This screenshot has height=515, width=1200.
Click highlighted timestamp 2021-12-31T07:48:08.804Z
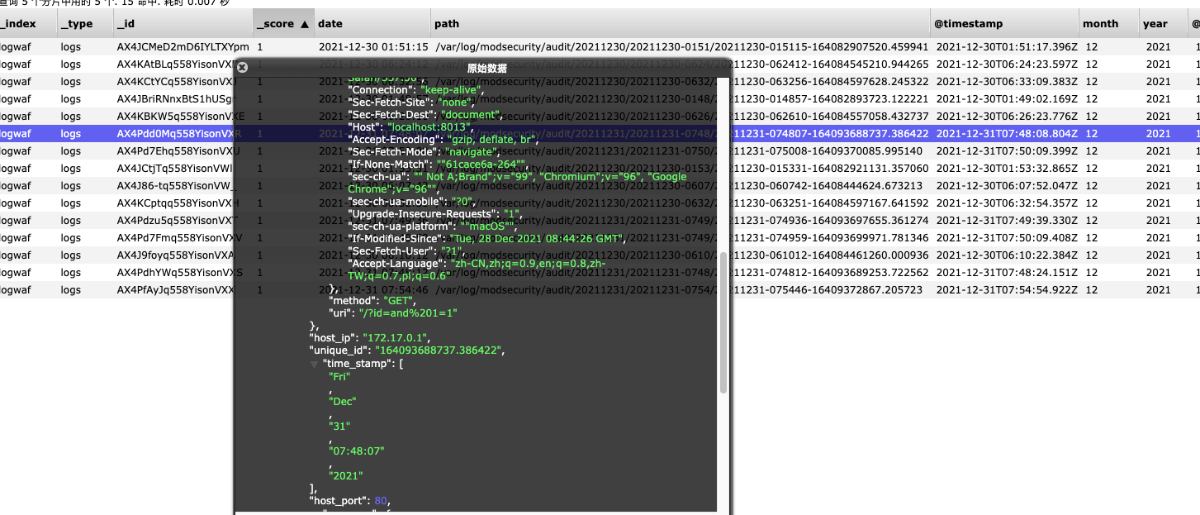[x=1005, y=133]
